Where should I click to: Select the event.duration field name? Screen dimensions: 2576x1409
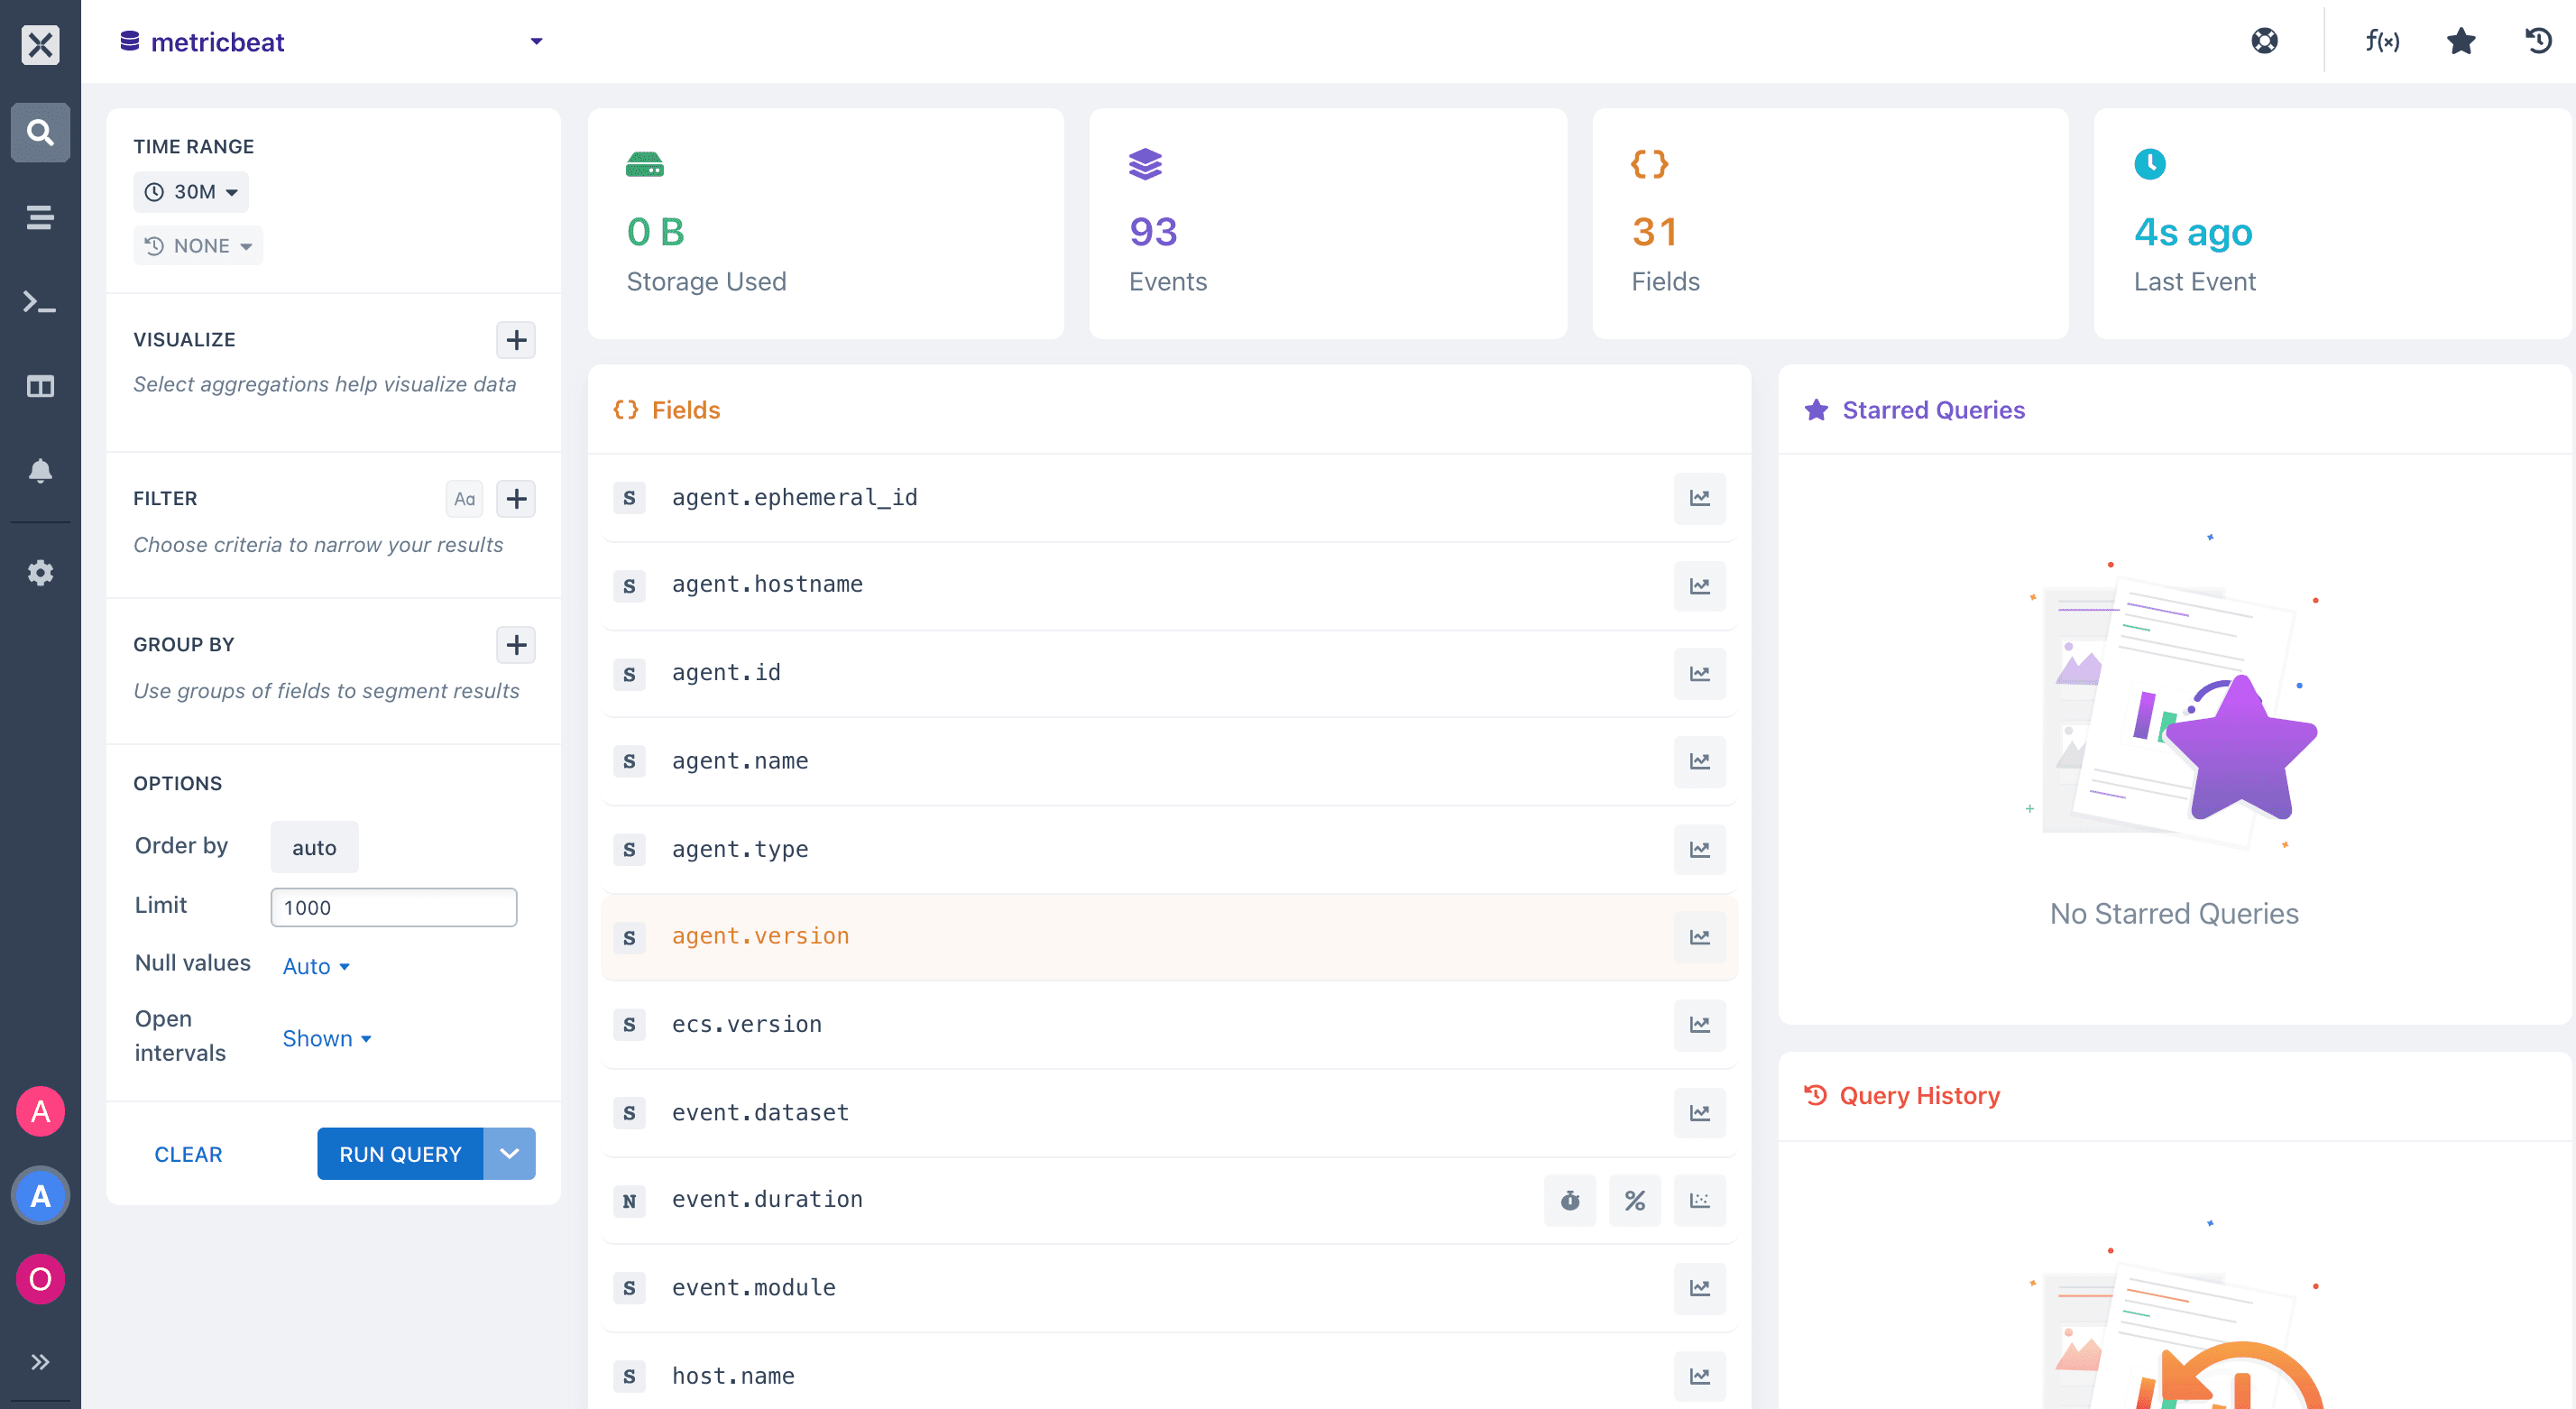(767, 1199)
